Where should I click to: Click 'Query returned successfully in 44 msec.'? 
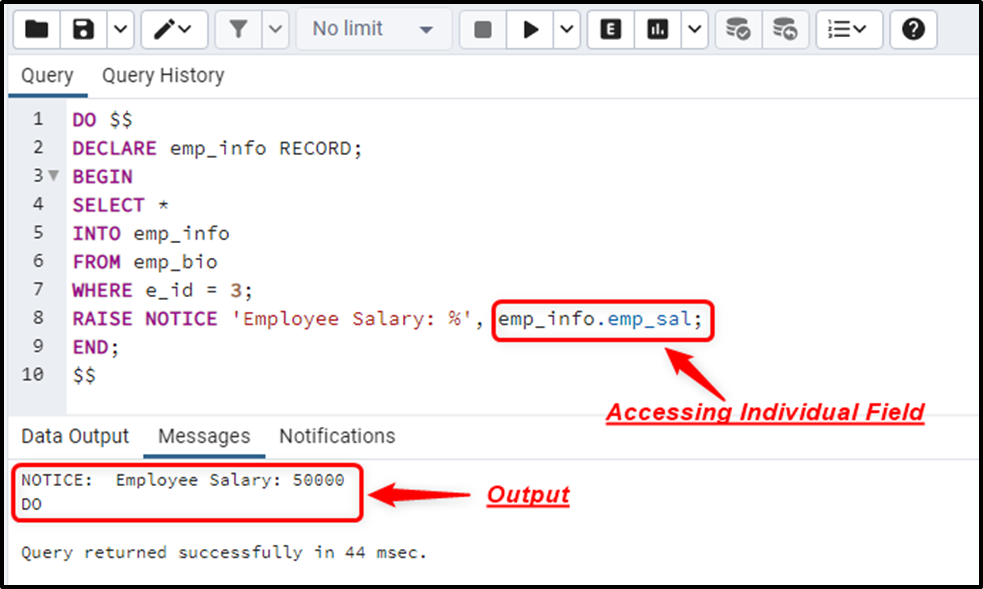pyautogui.click(x=224, y=552)
